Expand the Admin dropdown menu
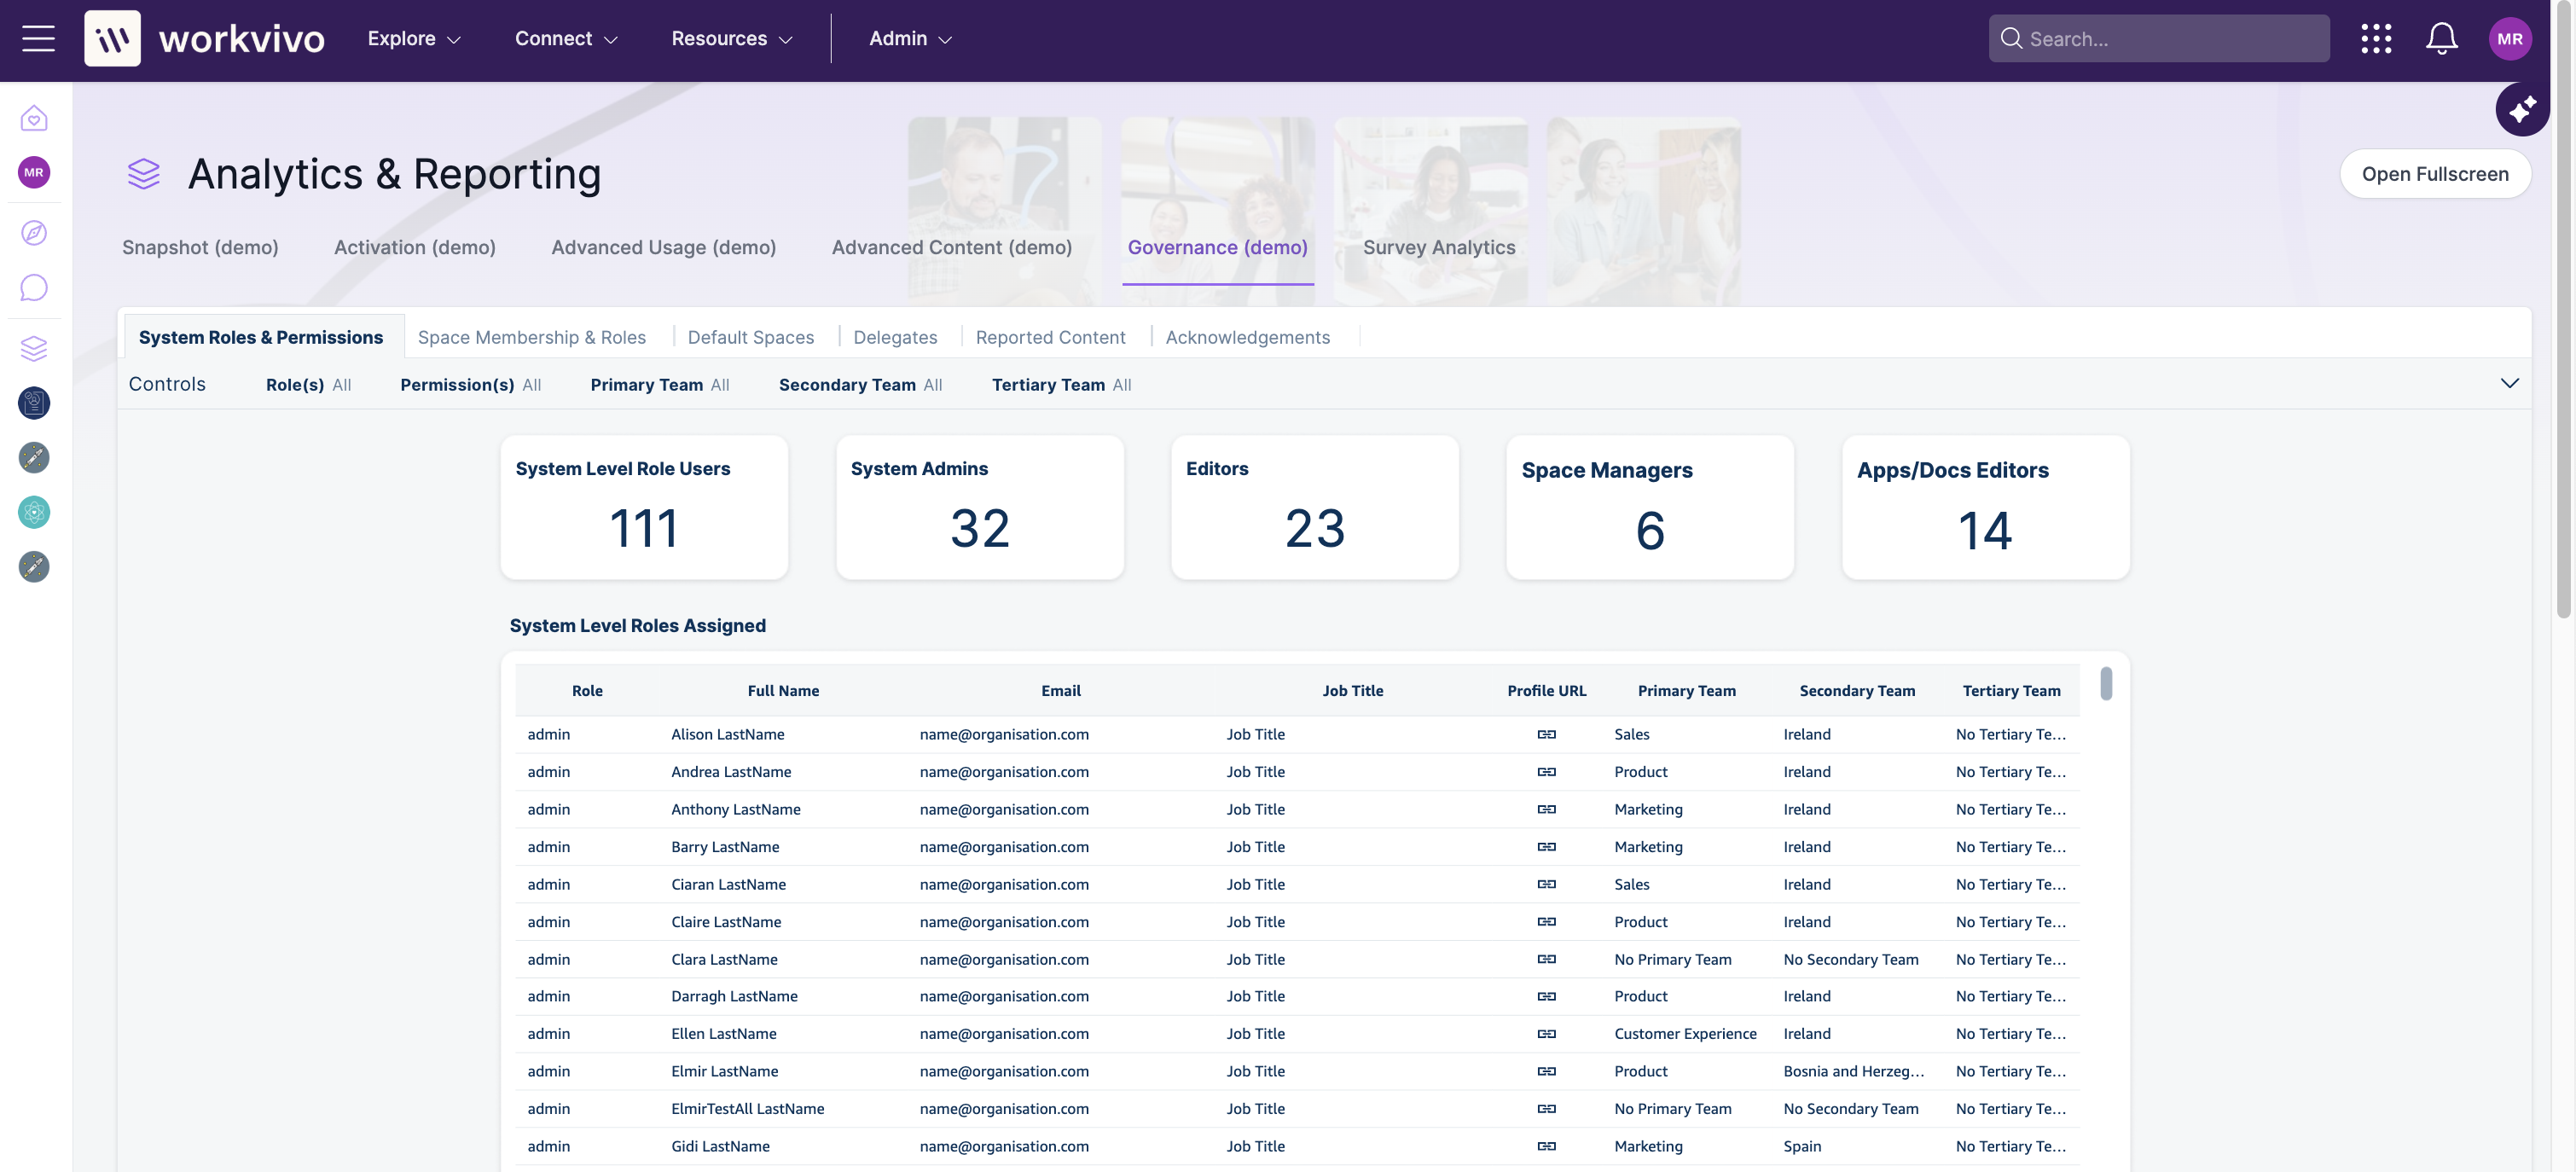This screenshot has width=2576, height=1172. pos(910,39)
